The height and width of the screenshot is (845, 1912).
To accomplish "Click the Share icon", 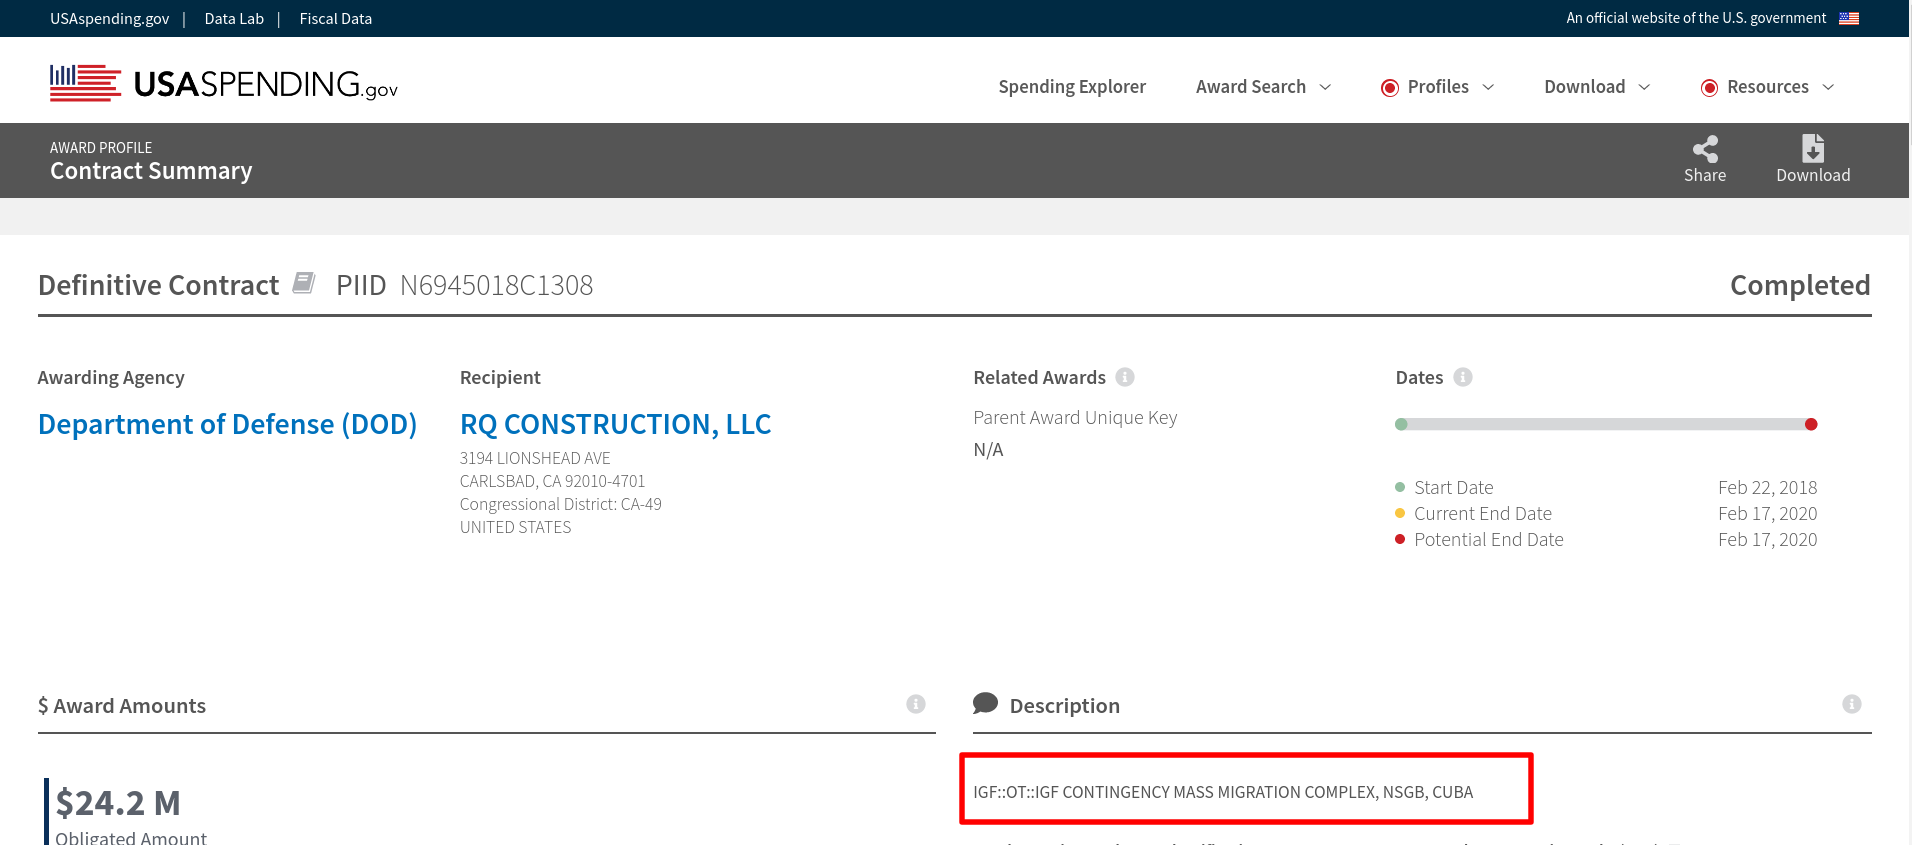I will pos(1705,149).
